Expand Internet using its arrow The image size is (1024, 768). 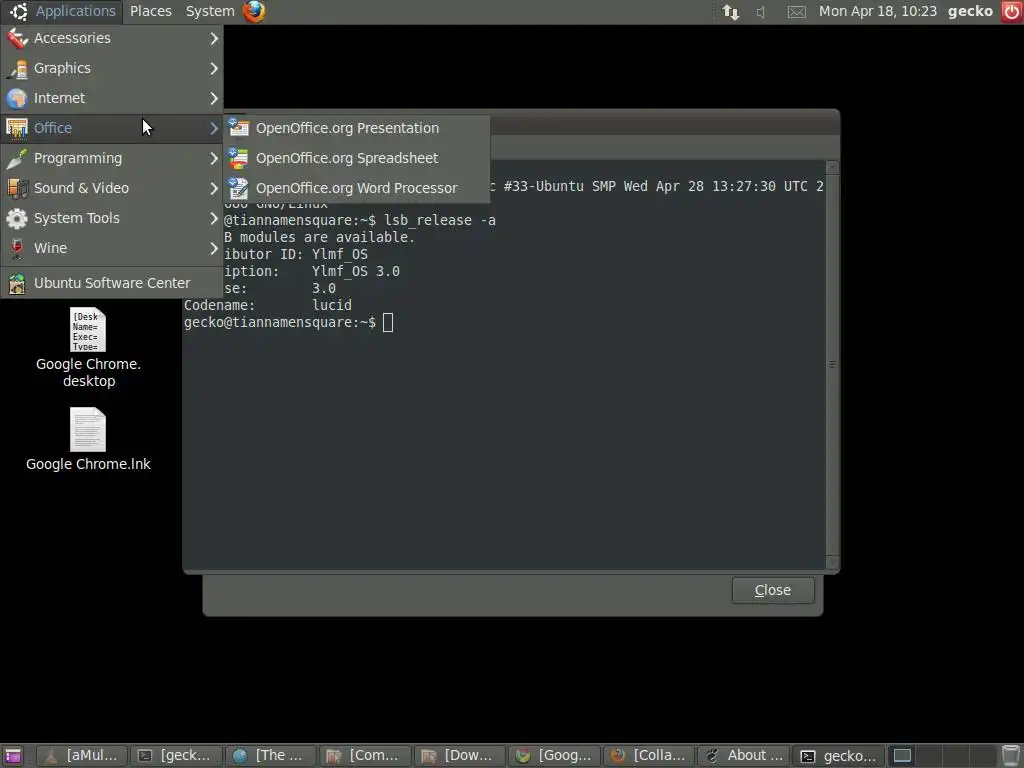(x=214, y=99)
